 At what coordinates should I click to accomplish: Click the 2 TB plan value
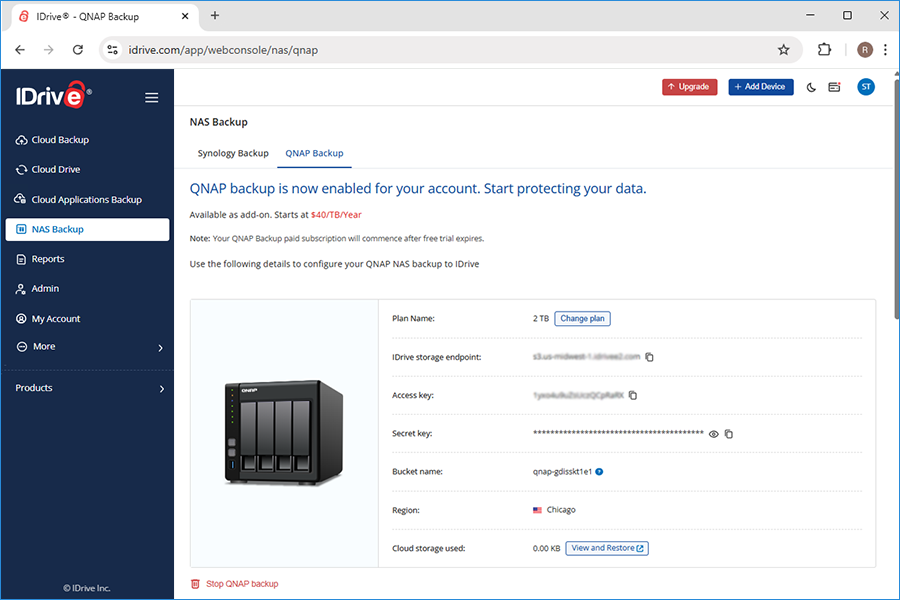[x=541, y=319]
